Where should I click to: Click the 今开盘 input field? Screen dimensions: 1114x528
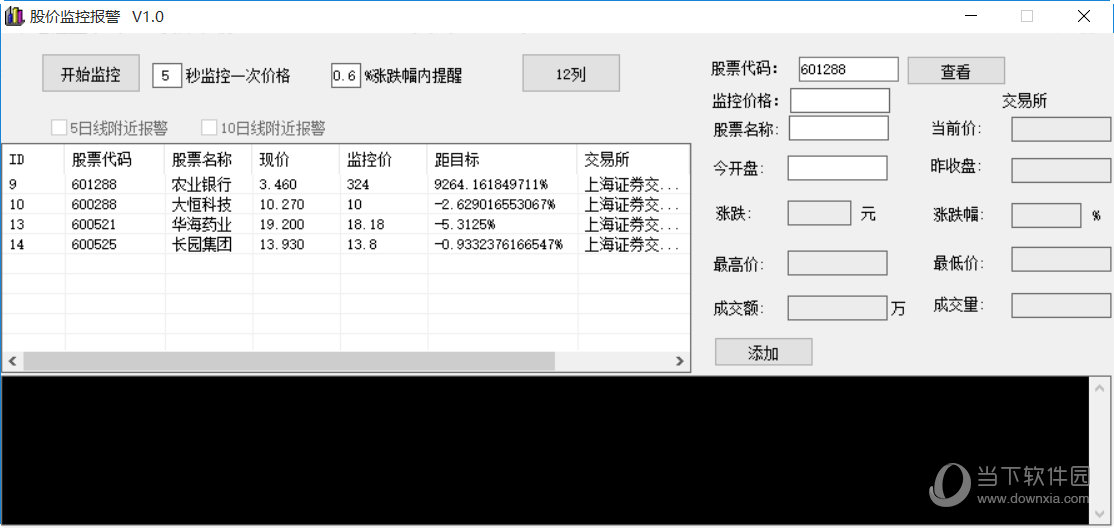click(838, 168)
